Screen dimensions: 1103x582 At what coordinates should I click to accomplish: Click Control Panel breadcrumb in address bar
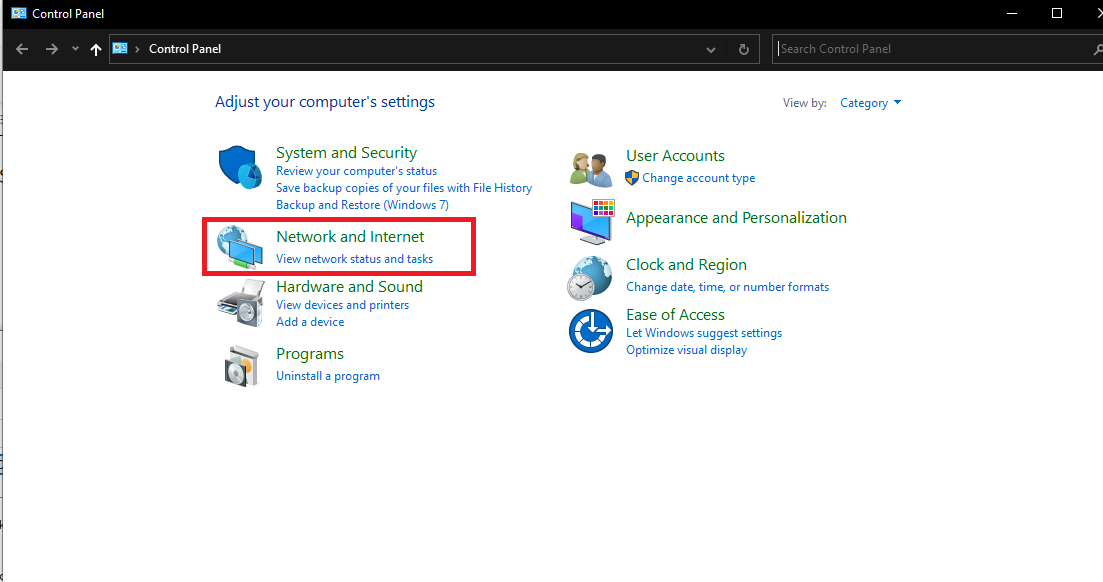pyautogui.click(x=185, y=49)
